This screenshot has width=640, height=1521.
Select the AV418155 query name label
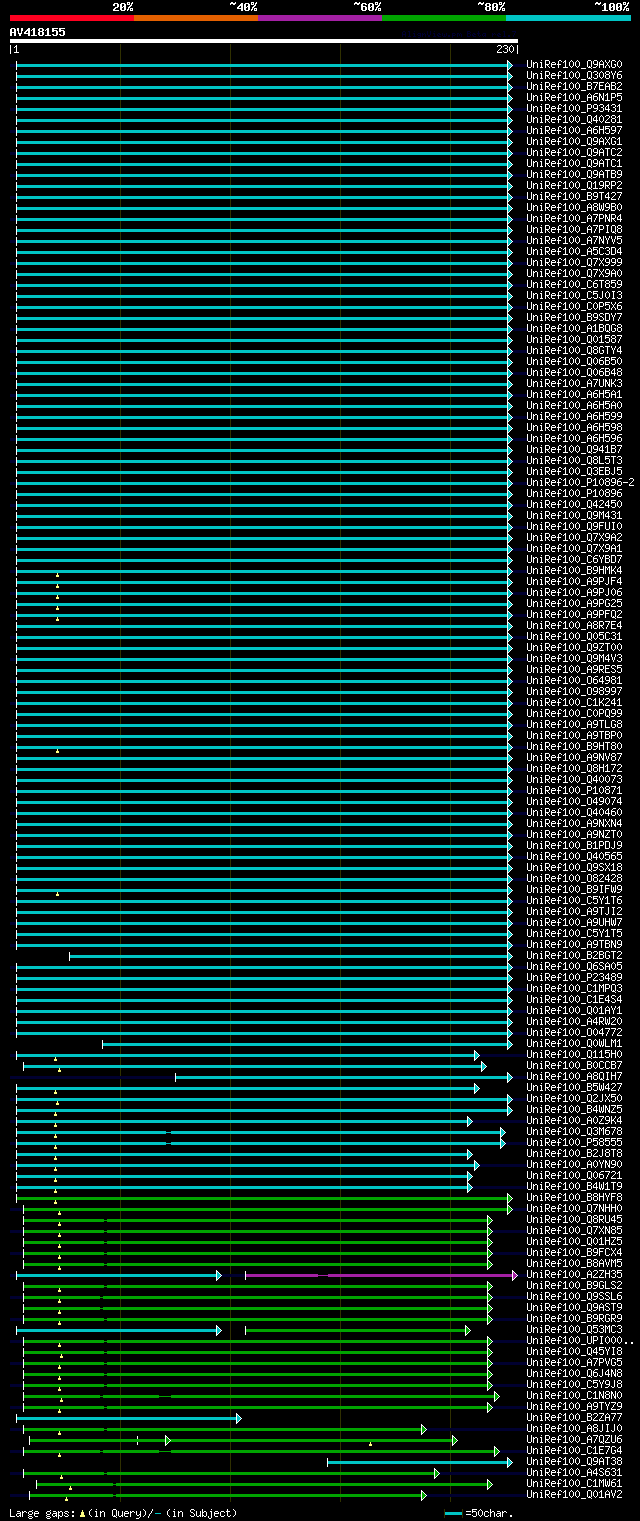(x=38, y=32)
